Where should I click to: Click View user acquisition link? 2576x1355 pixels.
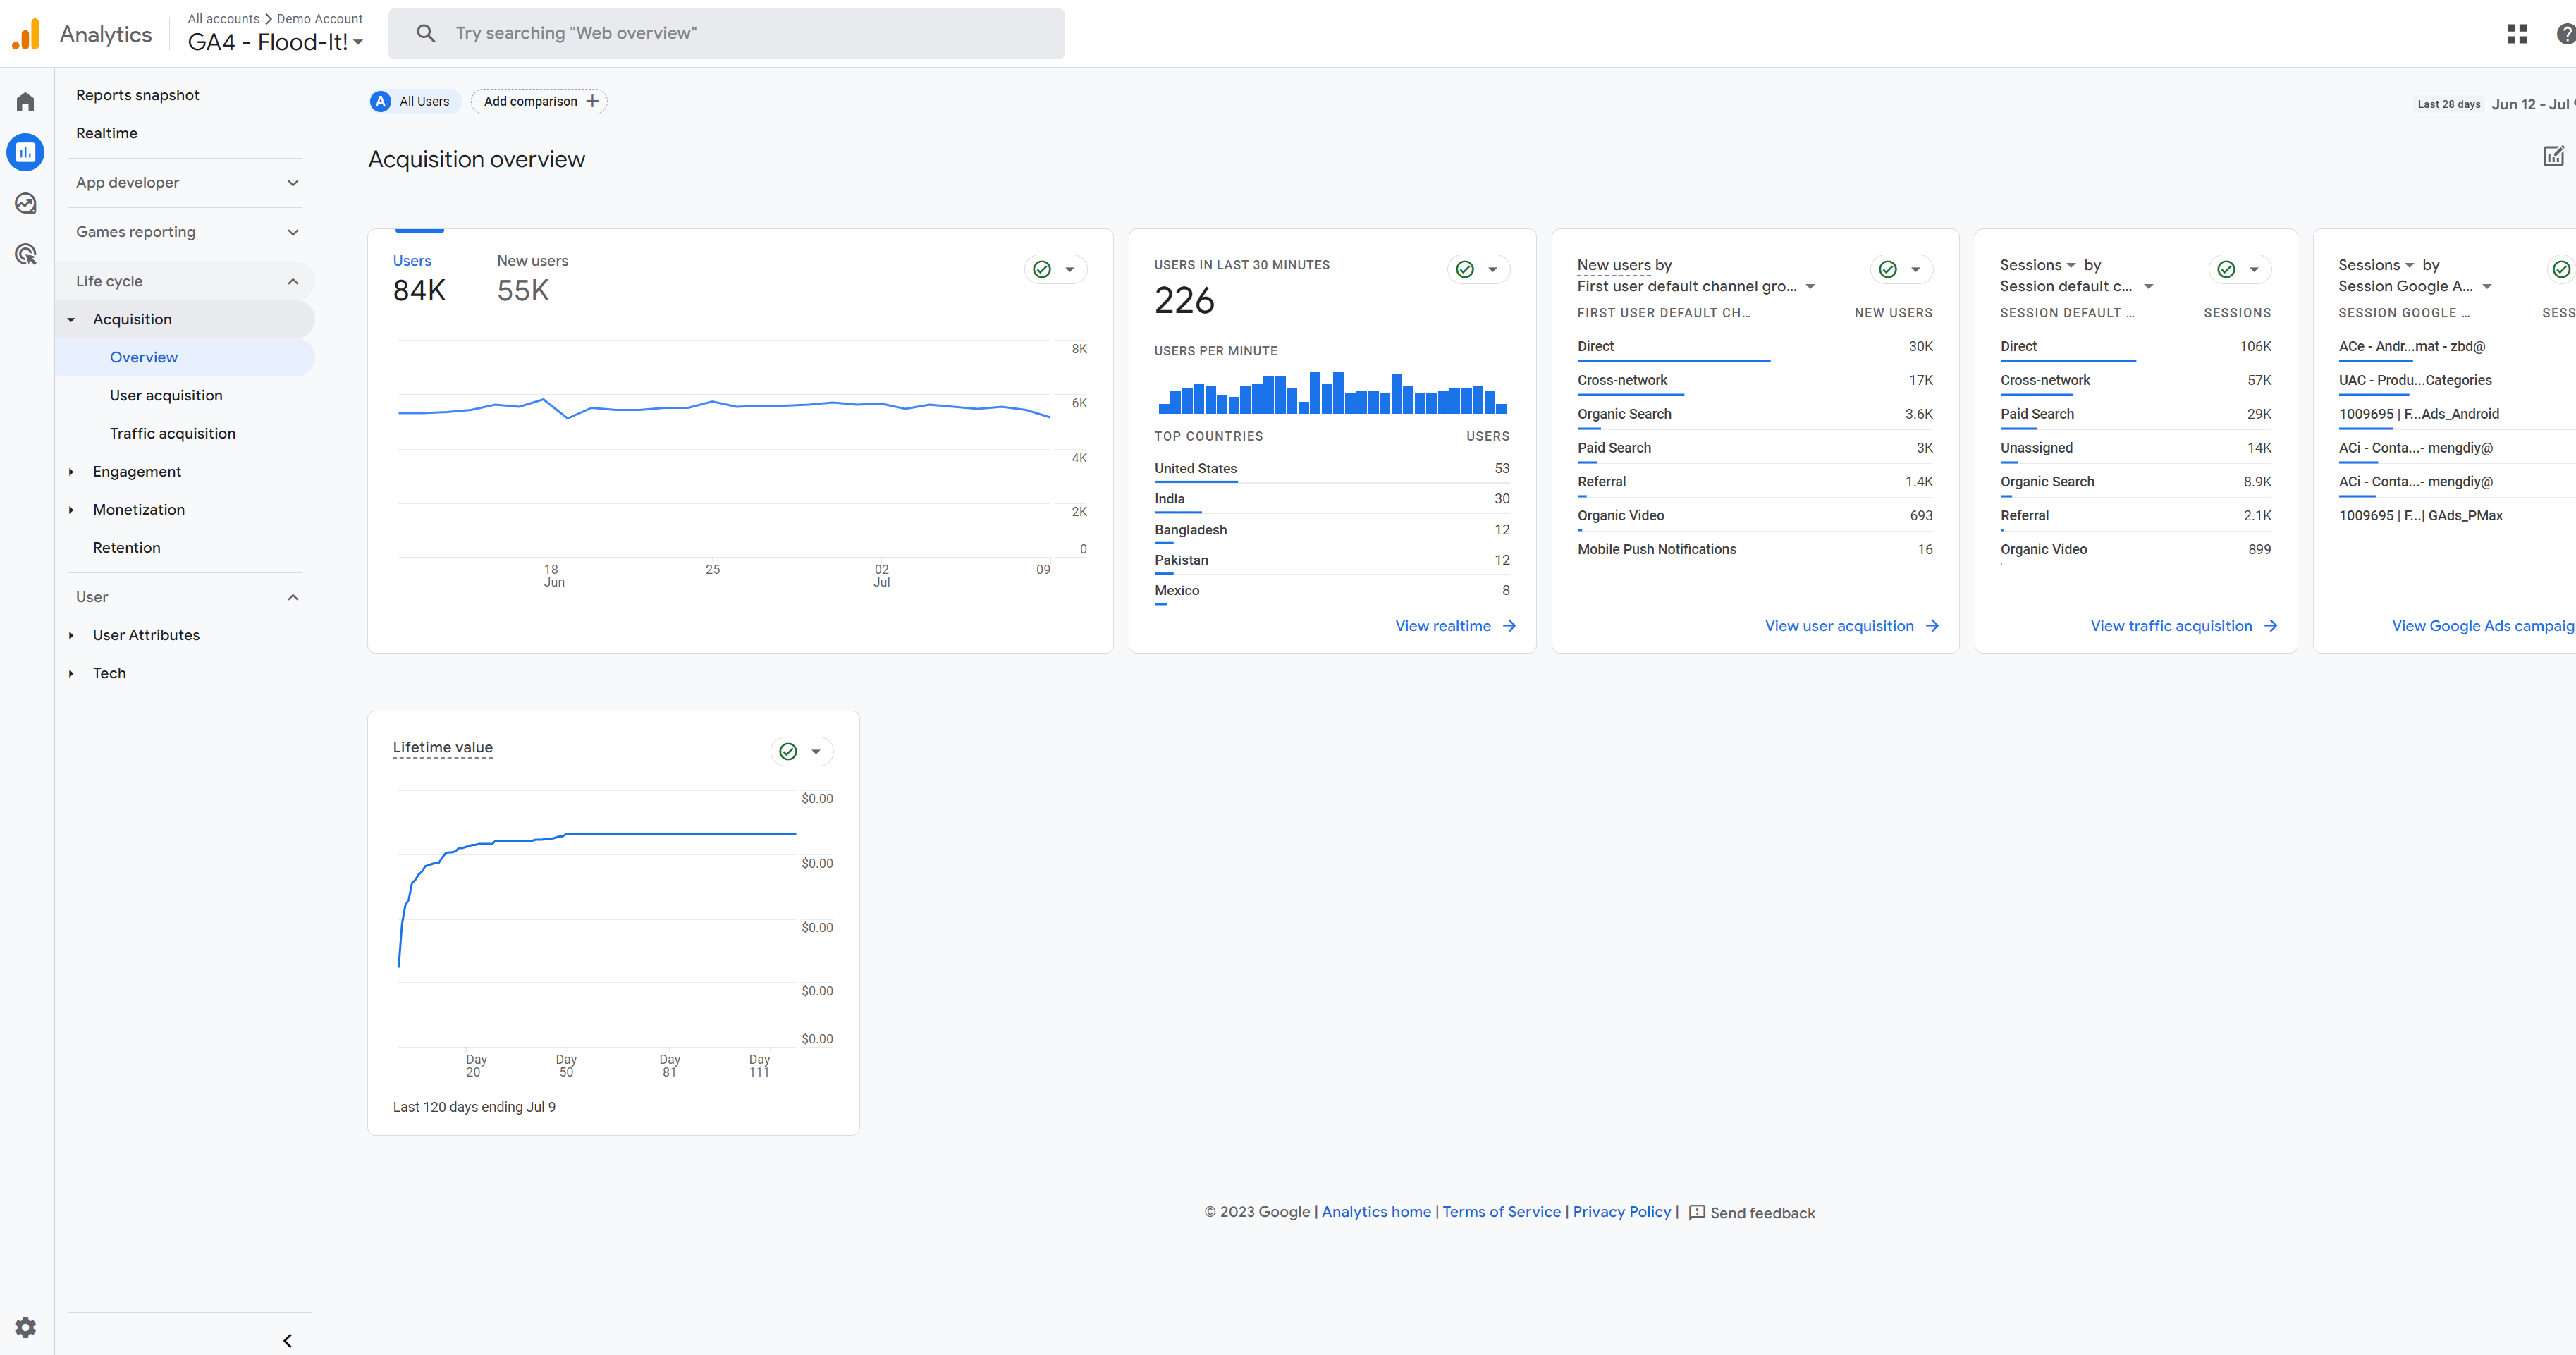click(1852, 626)
